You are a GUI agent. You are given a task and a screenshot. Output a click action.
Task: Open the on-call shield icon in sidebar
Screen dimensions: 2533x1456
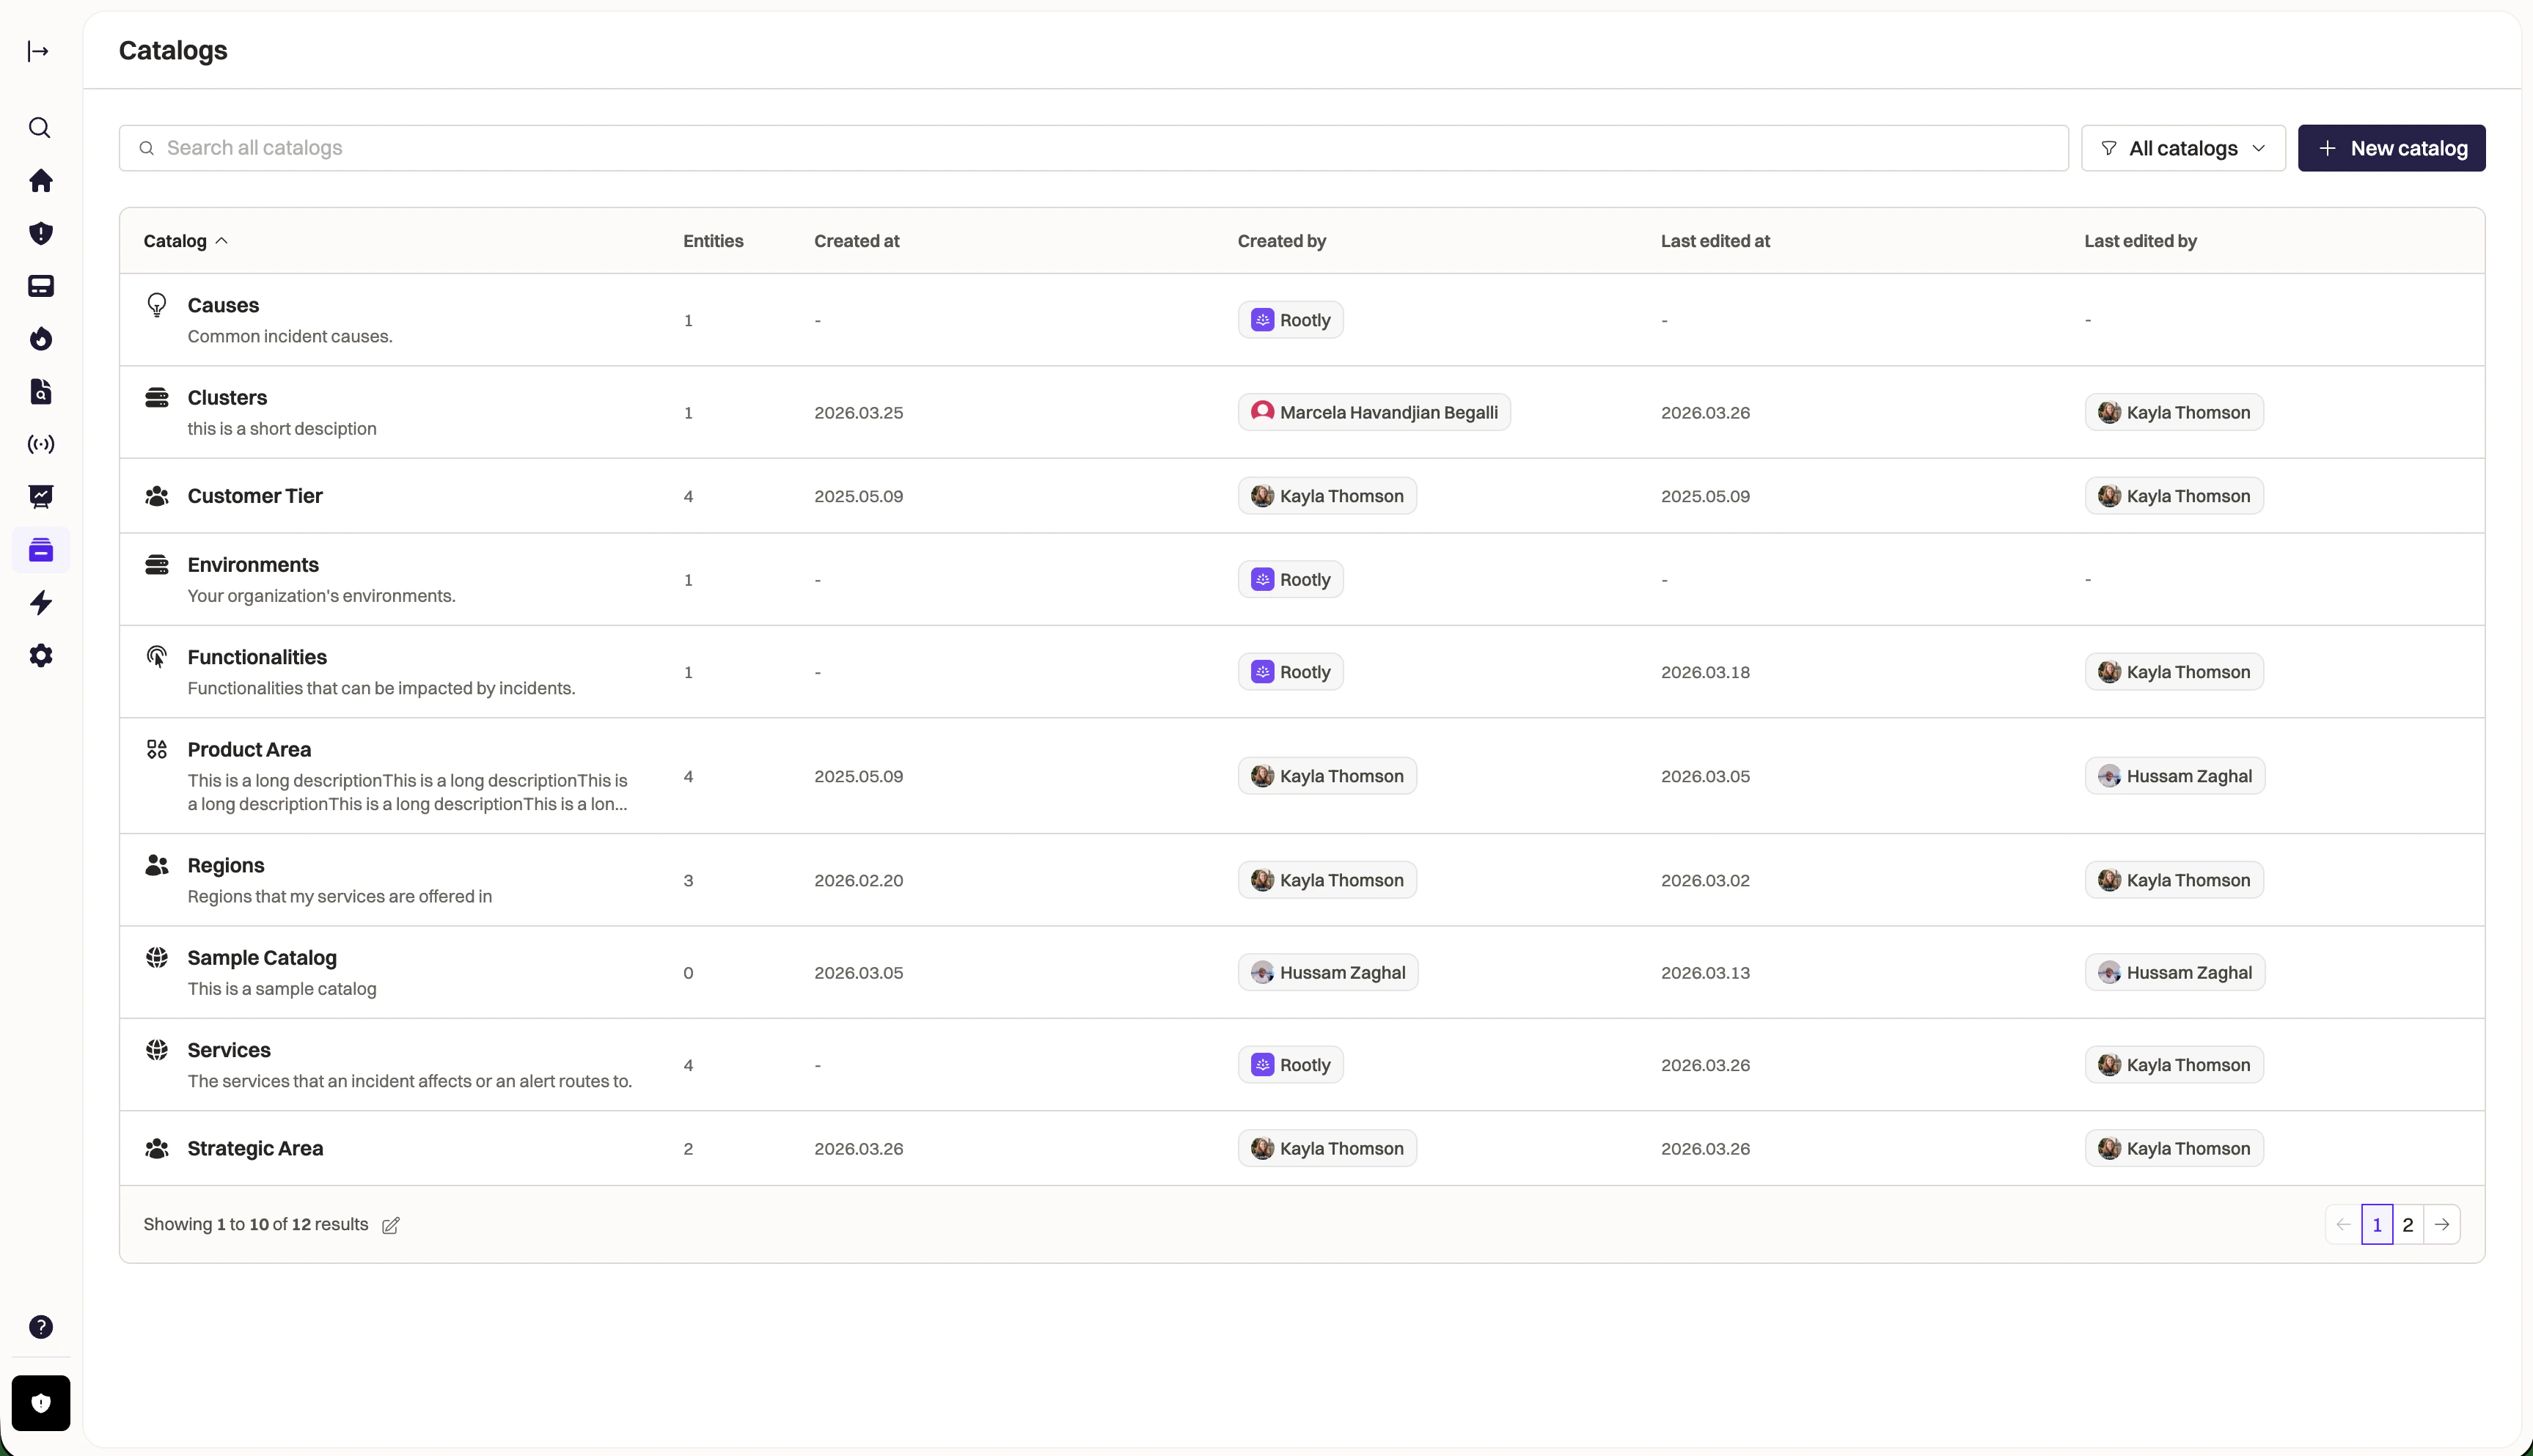pyautogui.click(x=41, y=234)
